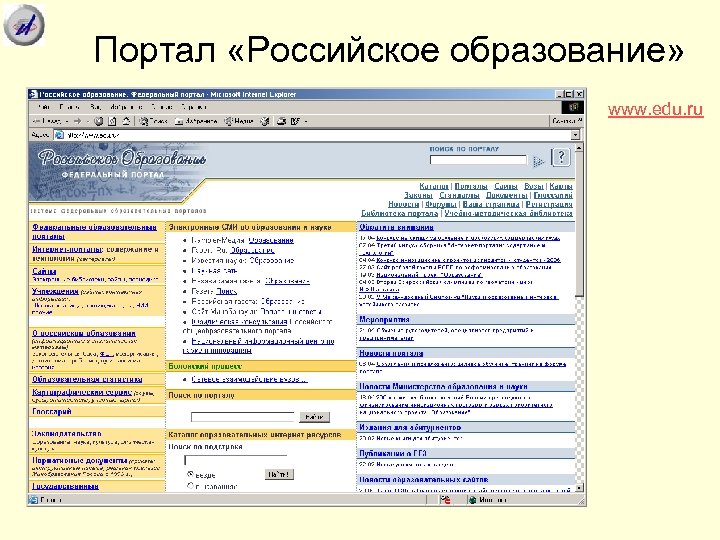Focus the header 'Поиск по порталу' search field
720x540 pixels.
(x=478, y=160)
